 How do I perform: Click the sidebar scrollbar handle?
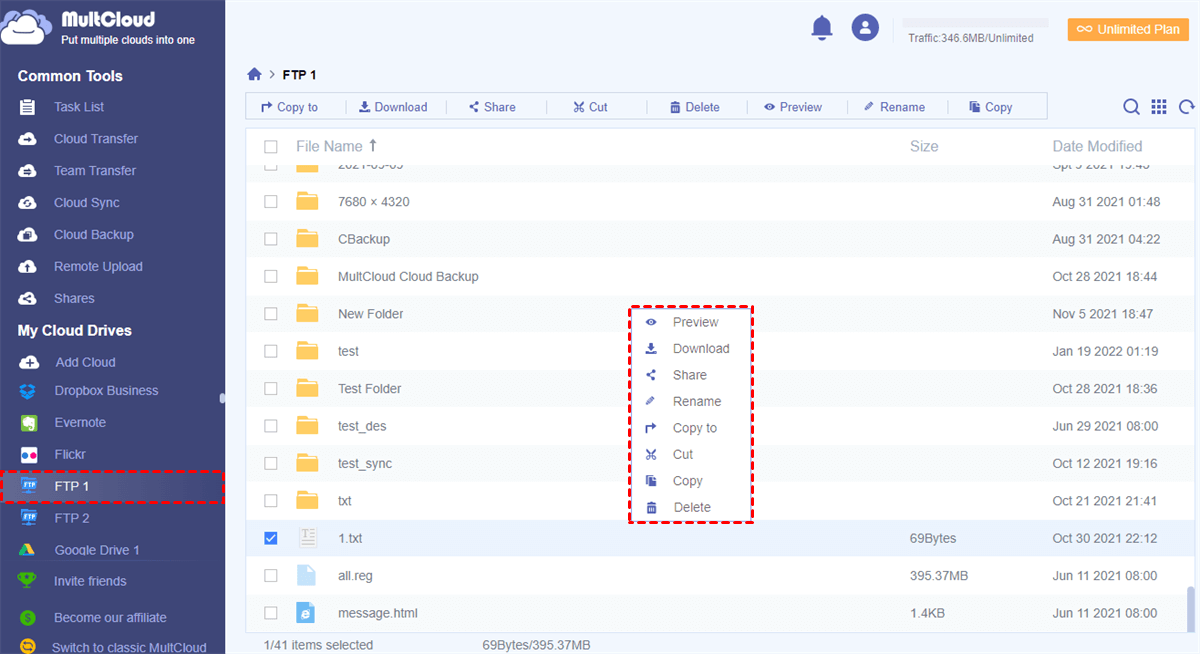[x=222, y=398]
